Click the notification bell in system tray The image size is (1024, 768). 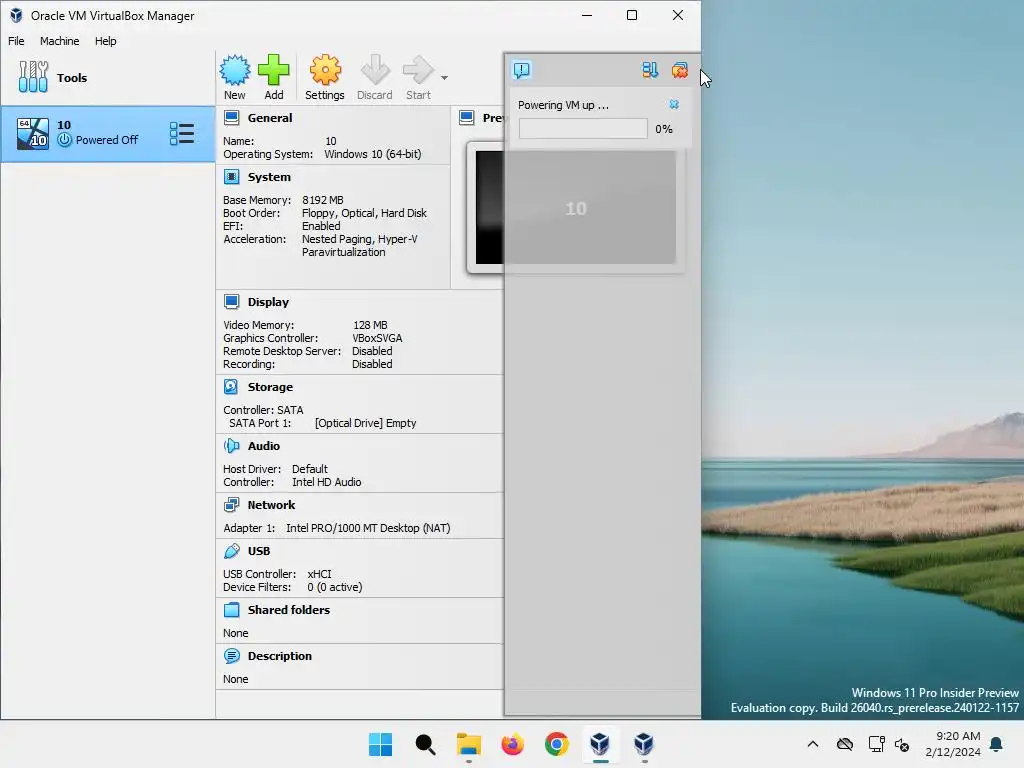click(997, 744)
